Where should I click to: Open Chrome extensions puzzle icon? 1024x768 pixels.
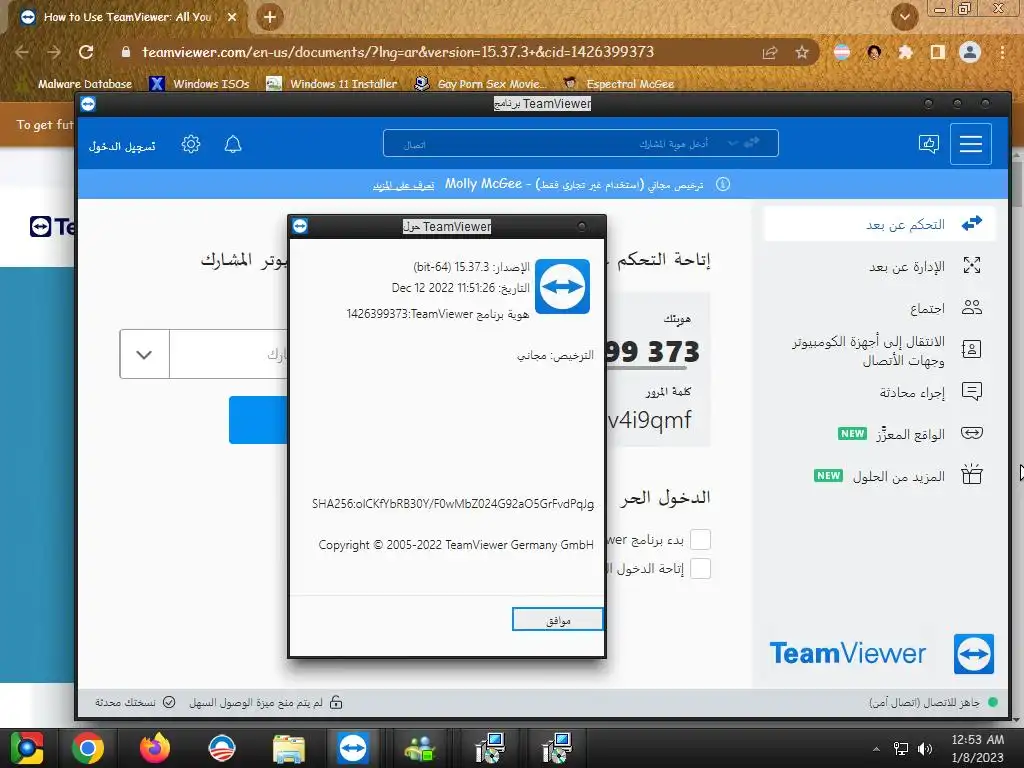click(905, 52)
